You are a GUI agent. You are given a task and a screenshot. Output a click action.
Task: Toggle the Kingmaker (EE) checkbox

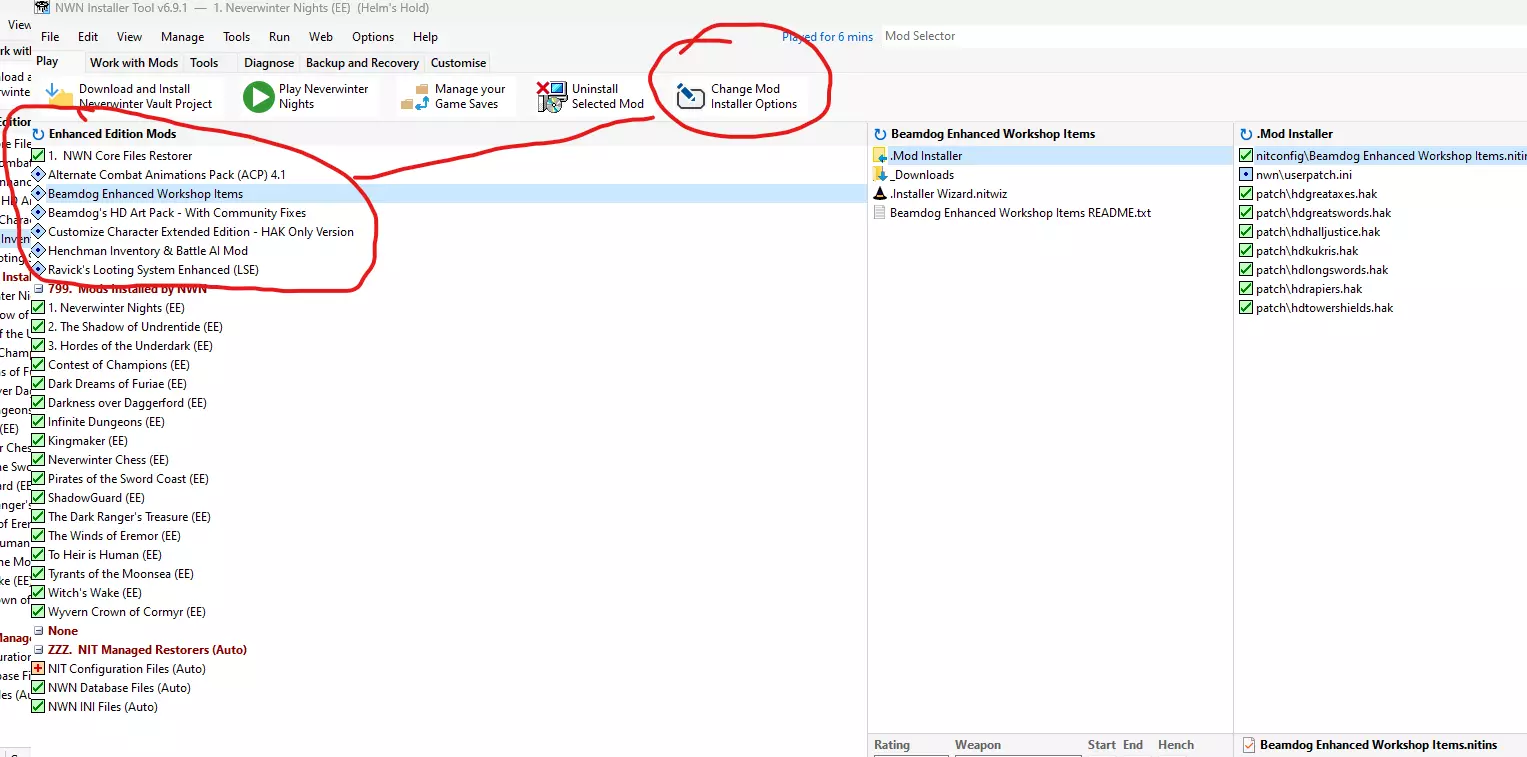(x=38, y=441)
